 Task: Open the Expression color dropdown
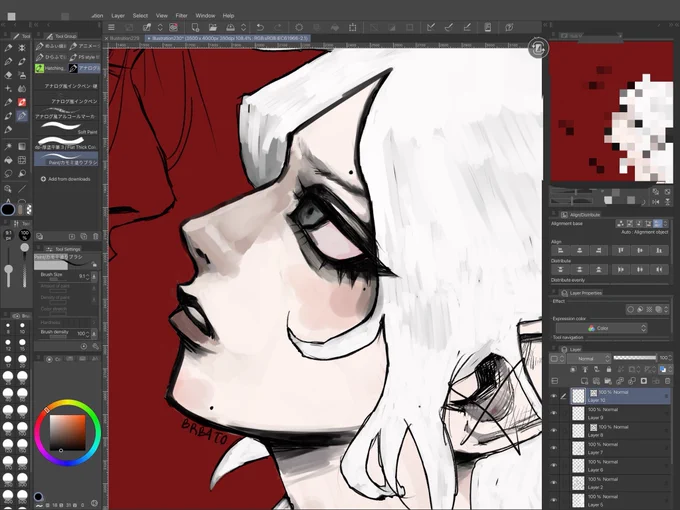(602, 328)
